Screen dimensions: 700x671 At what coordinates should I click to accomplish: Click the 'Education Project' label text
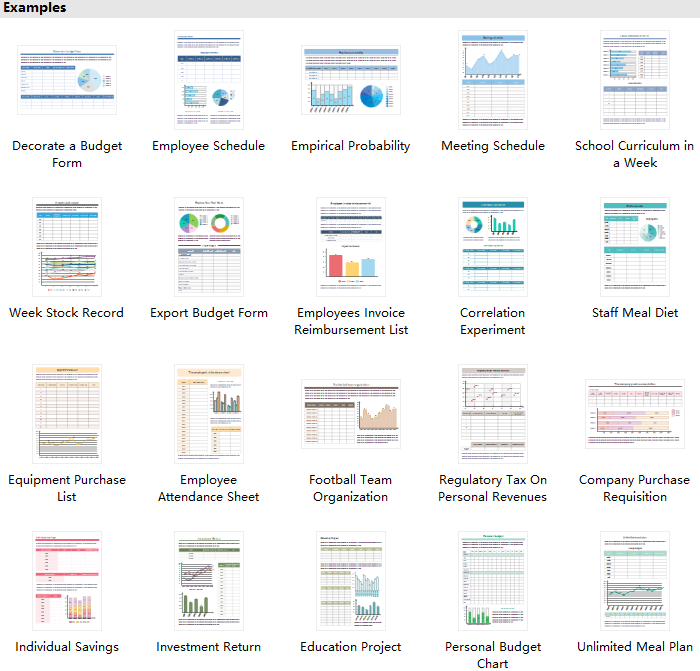point(350,647)
